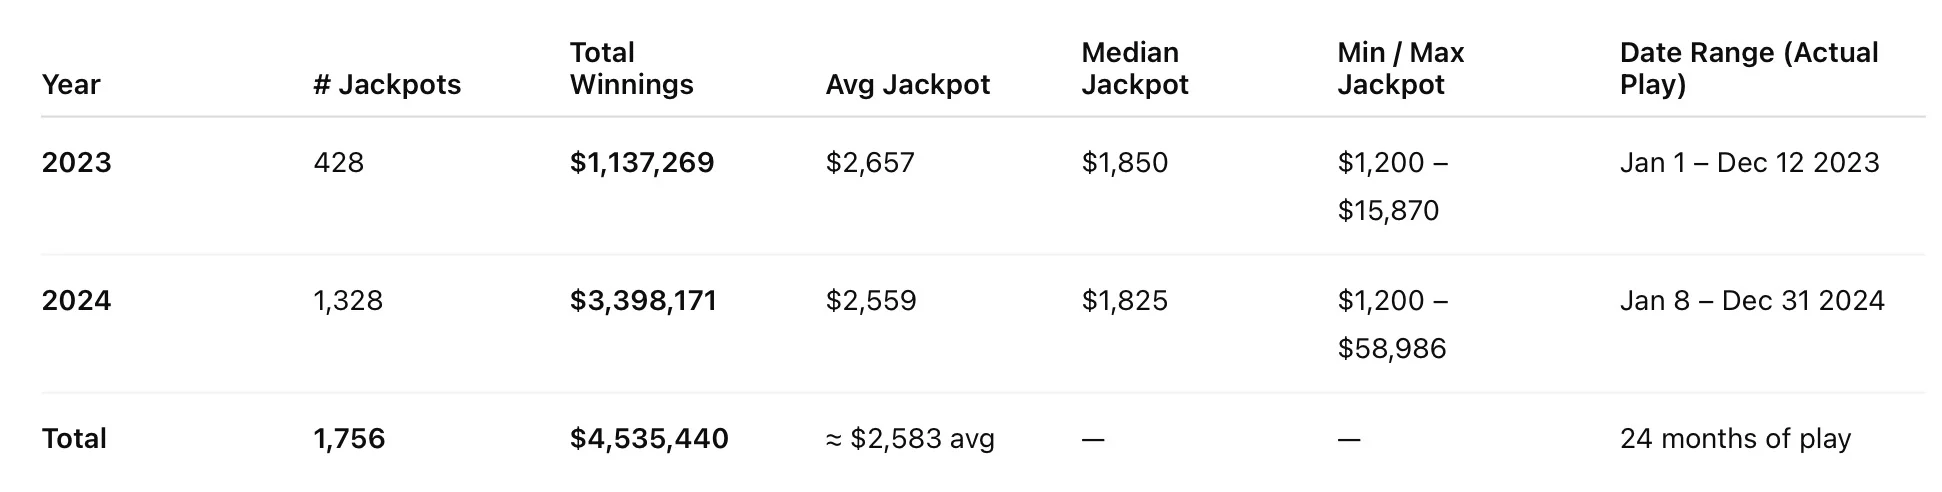1942x492 pixels.
Task: Click the $3,398,171 winnings value
Action: coord(643,301)
